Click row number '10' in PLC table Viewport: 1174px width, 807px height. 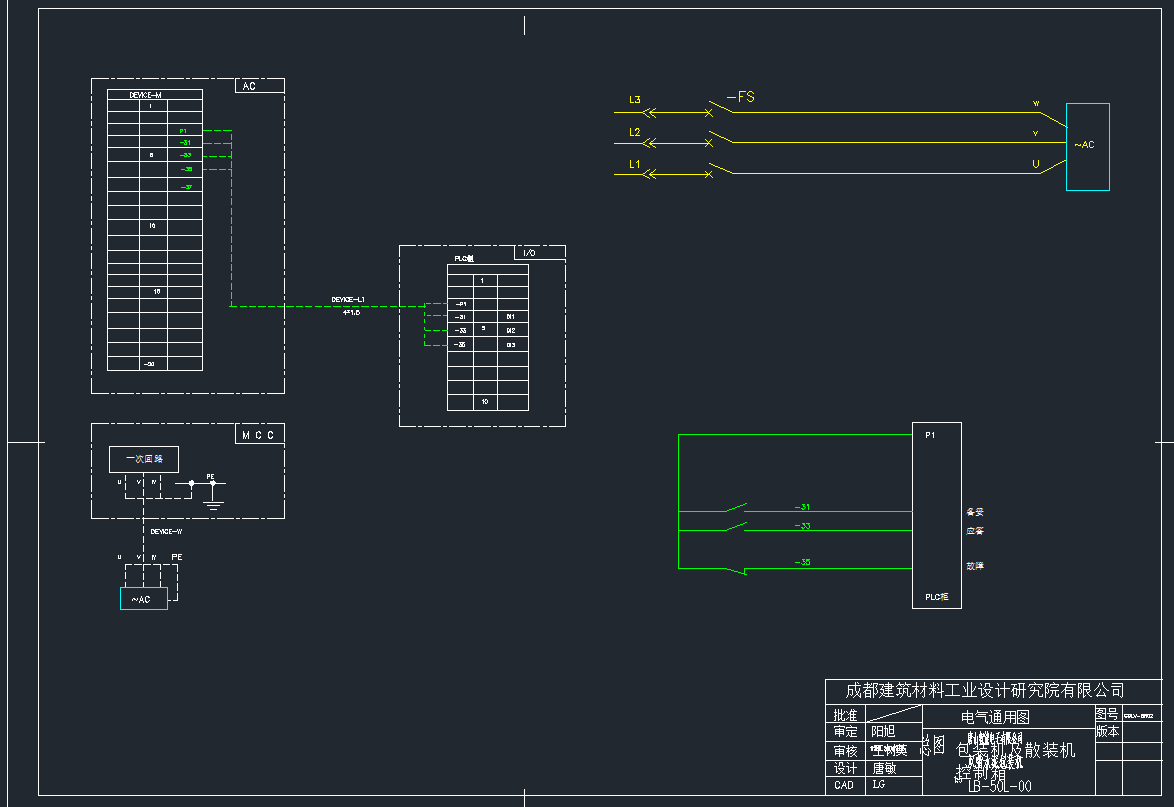[x=484, y=402]
